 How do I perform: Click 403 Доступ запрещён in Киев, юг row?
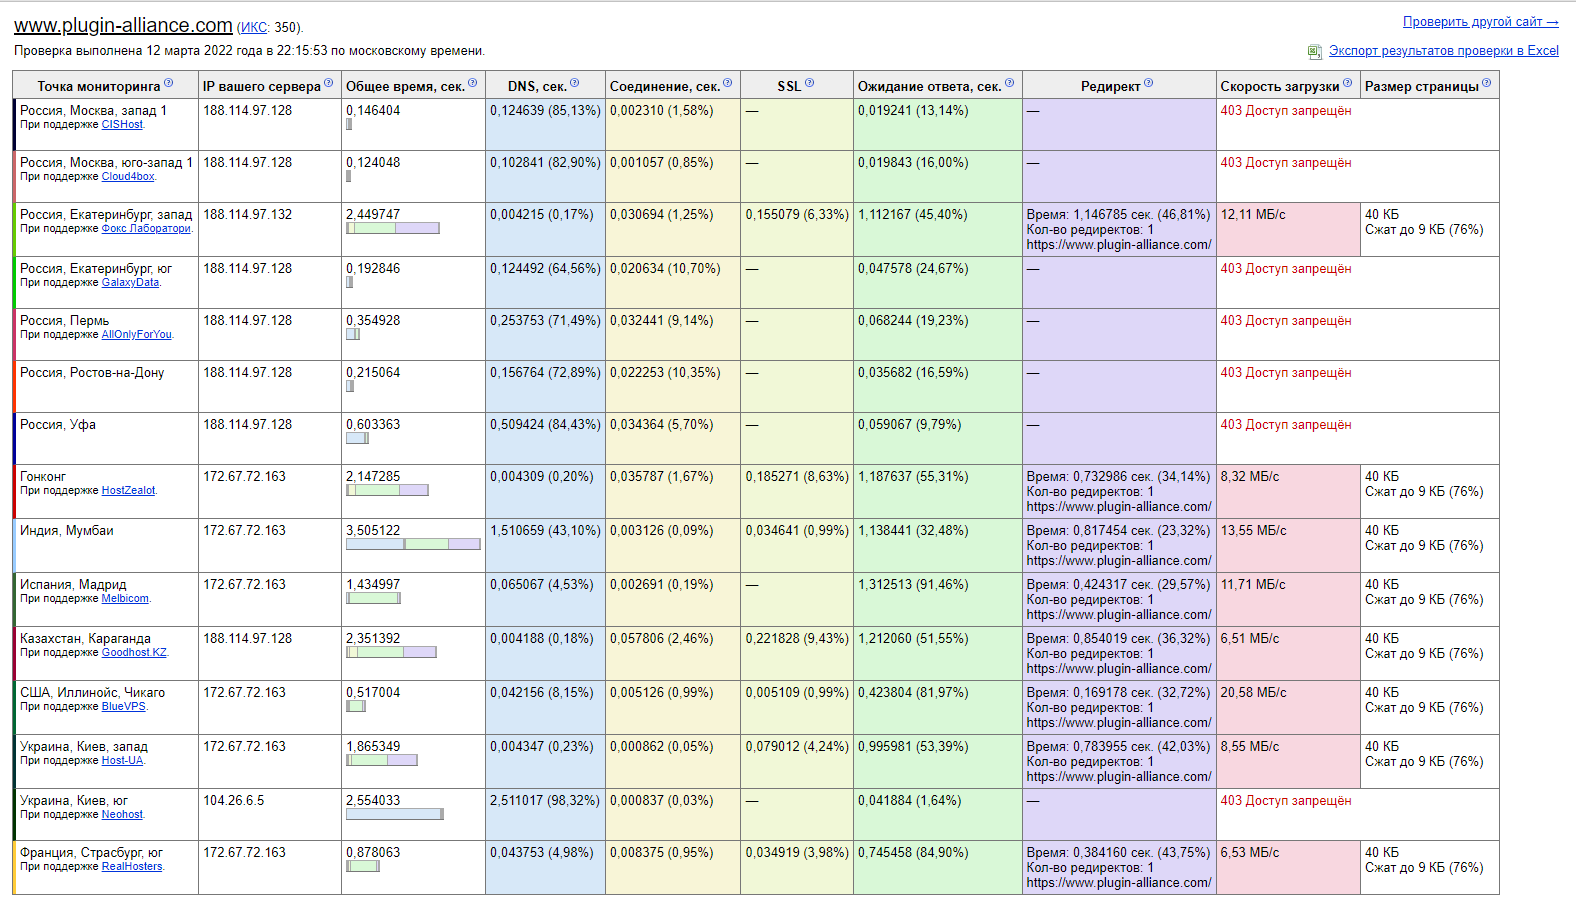tap(1285, 800)
